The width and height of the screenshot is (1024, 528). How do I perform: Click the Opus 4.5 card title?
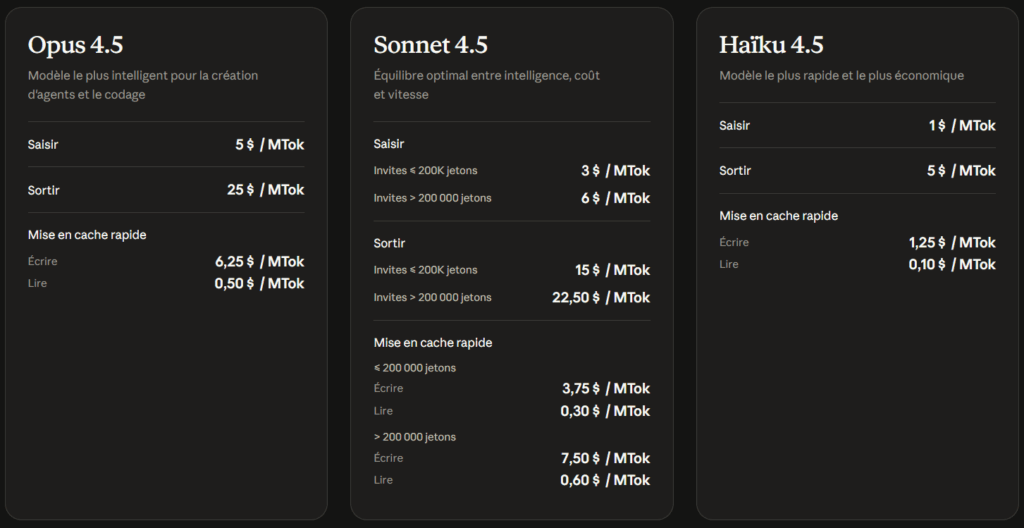point(75,45)
